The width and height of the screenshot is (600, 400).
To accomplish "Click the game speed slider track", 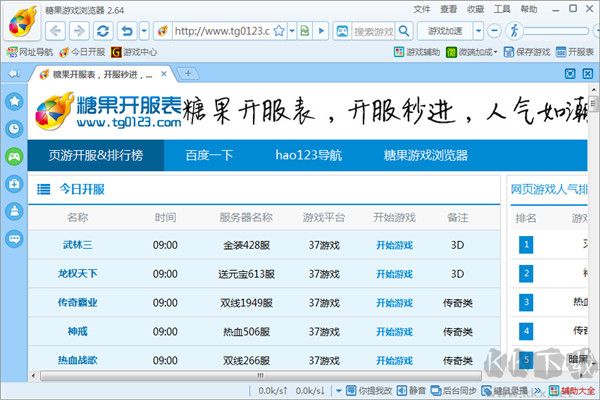I will tap(556, 31).
